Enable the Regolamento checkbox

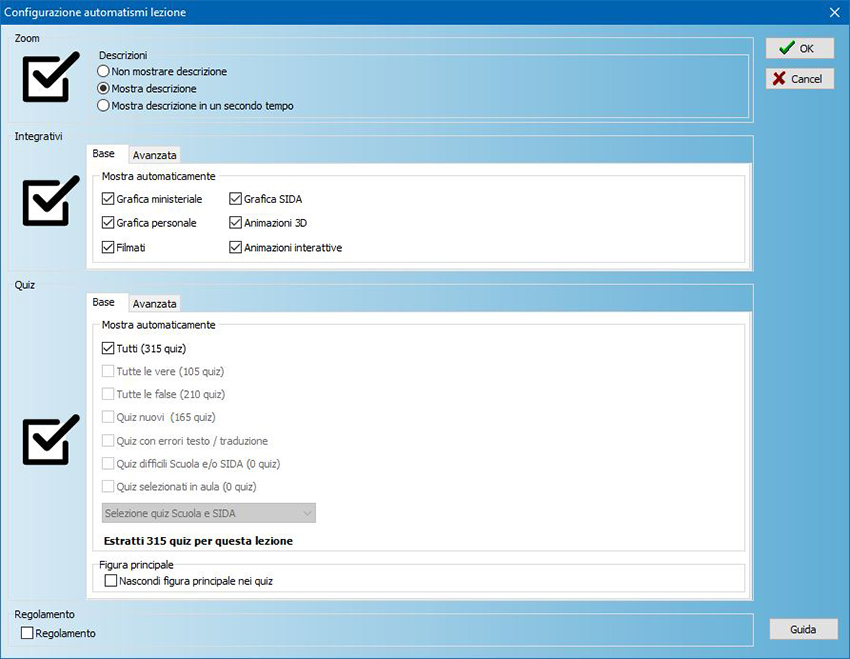click(x=28, y=633)
